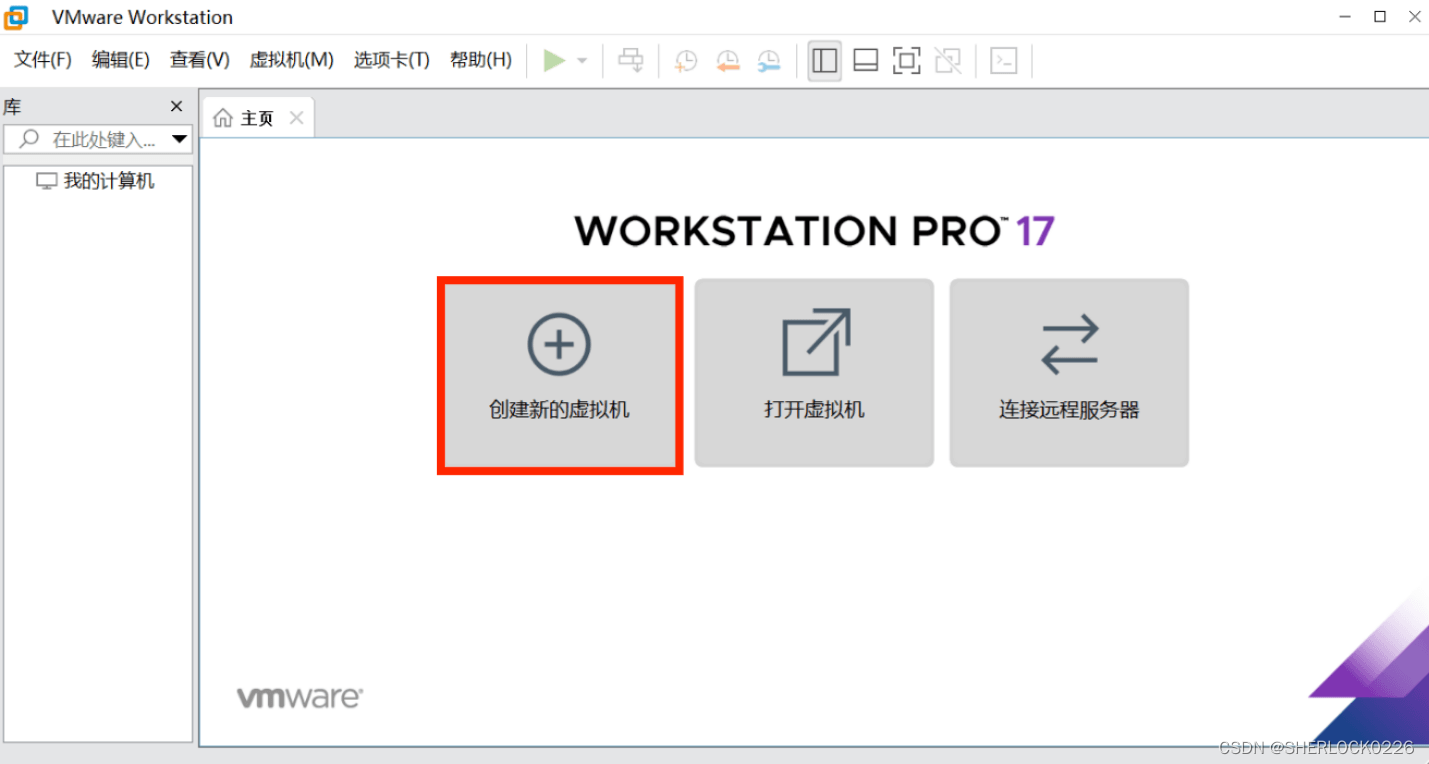Click the console view icon
This screenshot has height=764, width=1429.
coord(1003,61)
